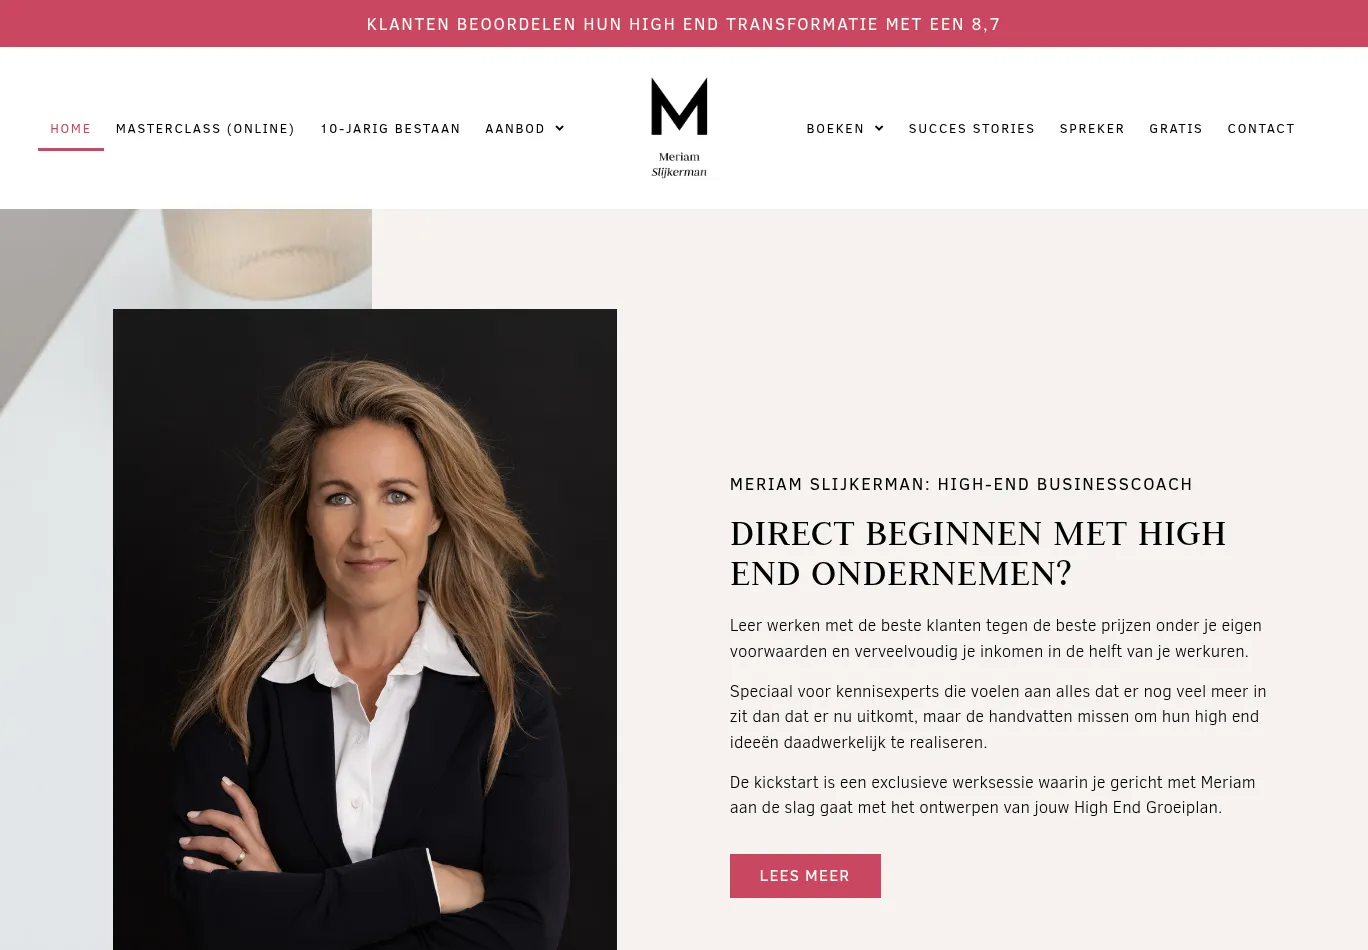The image size is (1368, 950).
Task: Expand the Boeken dropdown chevron
Action: pos(879,128)
